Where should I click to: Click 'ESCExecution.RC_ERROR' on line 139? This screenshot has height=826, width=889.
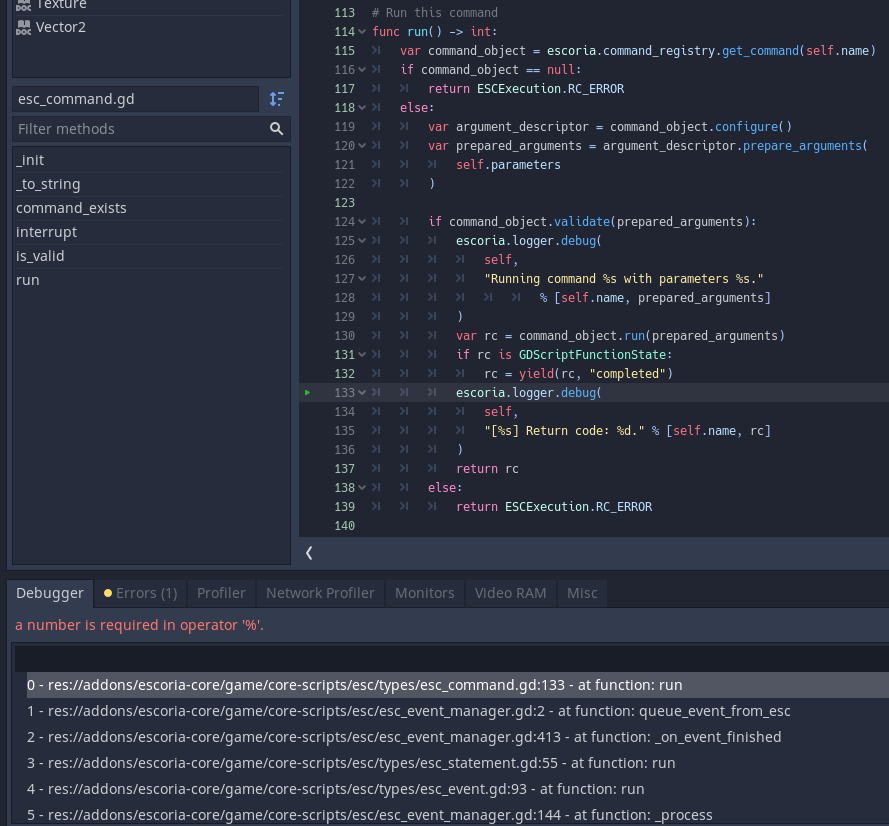578,507
